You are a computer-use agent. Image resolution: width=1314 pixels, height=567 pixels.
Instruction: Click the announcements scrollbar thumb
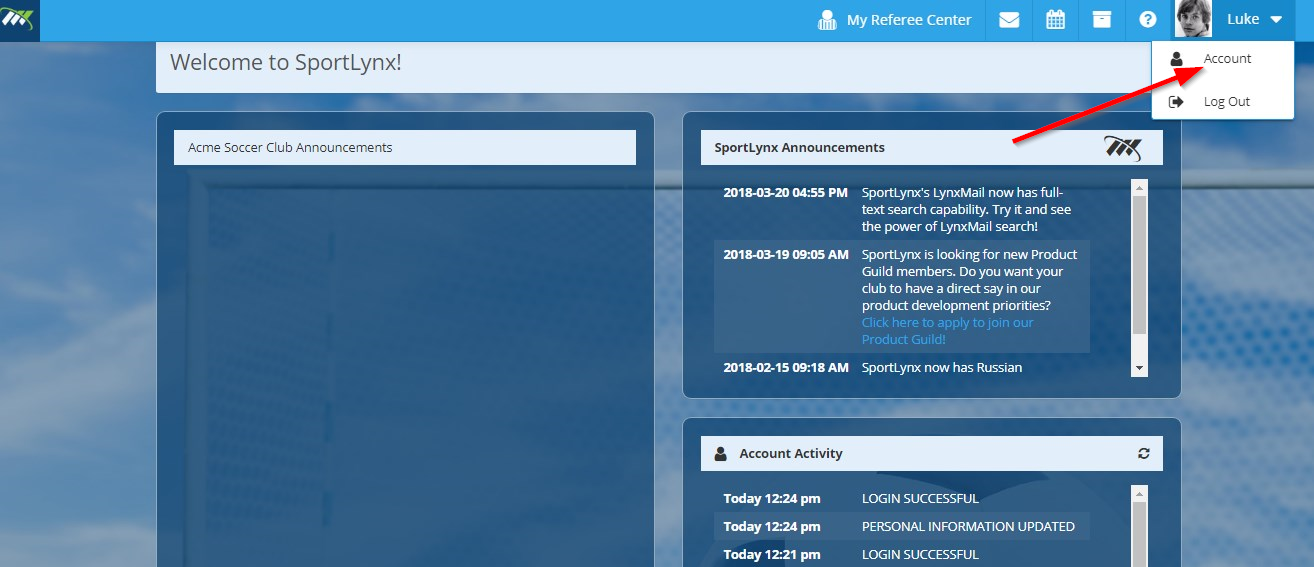(x=1139, y=265)
